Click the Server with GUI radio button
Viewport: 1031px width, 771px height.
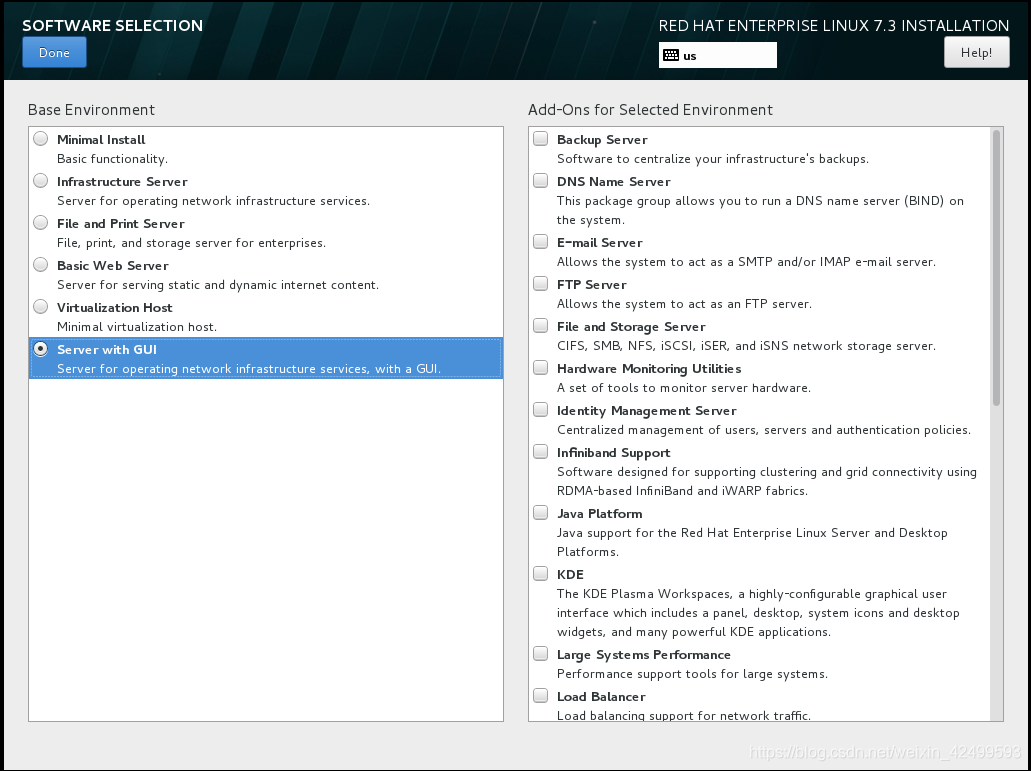click(x=41, y=349)
